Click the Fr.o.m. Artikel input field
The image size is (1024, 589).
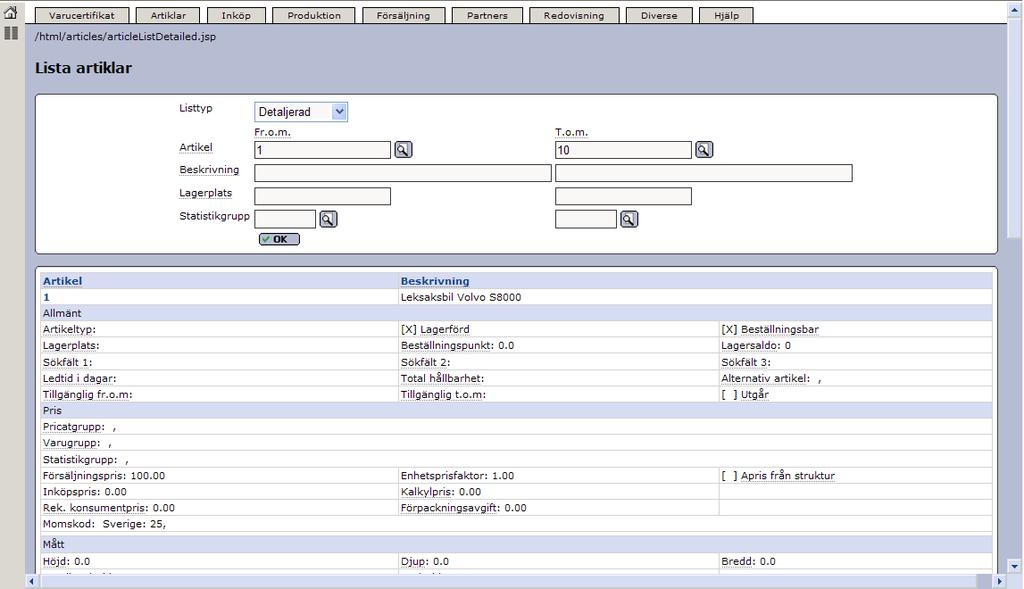point(323,150)
